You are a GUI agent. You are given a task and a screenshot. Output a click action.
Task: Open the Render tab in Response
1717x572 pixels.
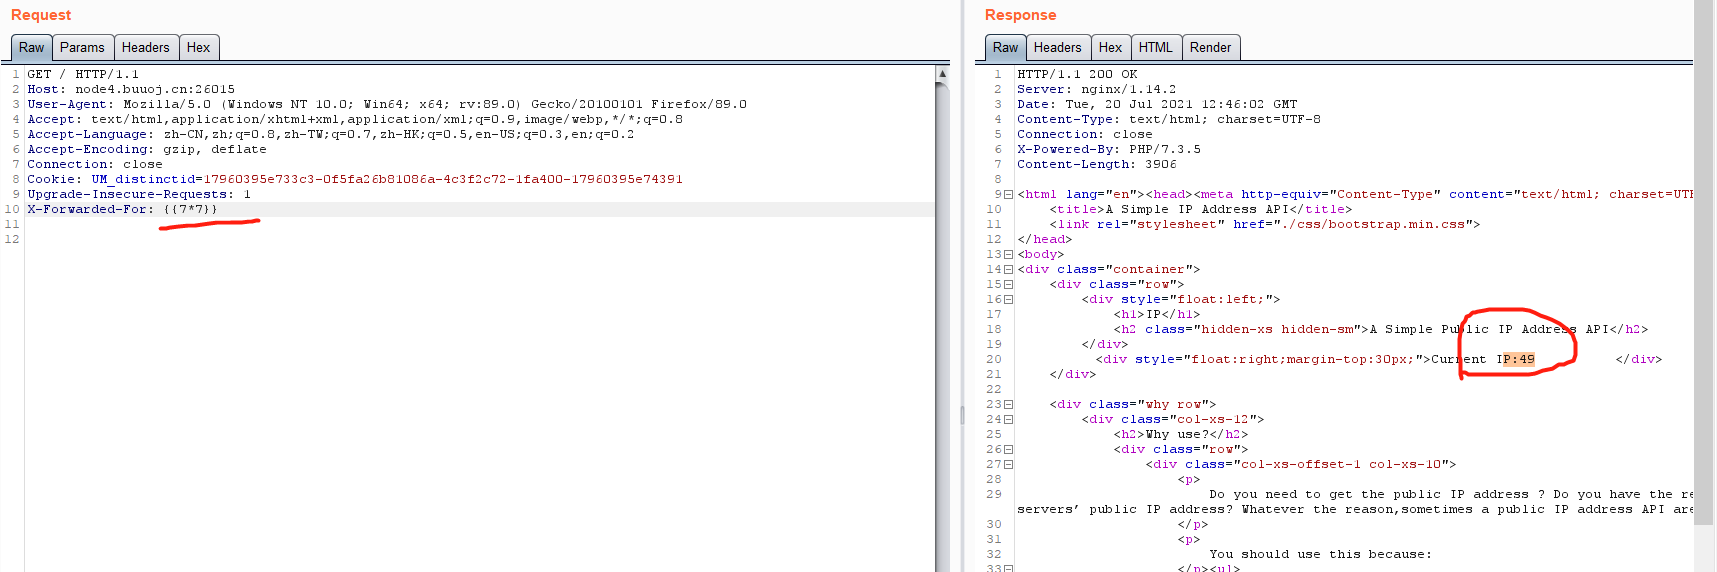[x=1211, y=47]
